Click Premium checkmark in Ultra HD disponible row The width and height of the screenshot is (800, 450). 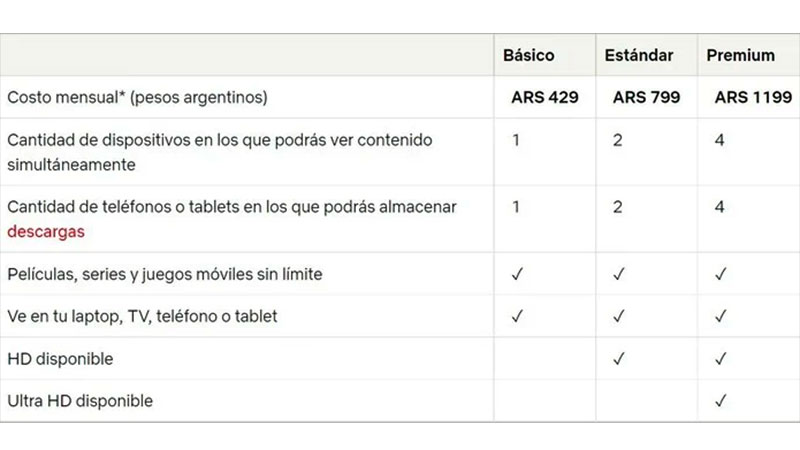(721, 401)
